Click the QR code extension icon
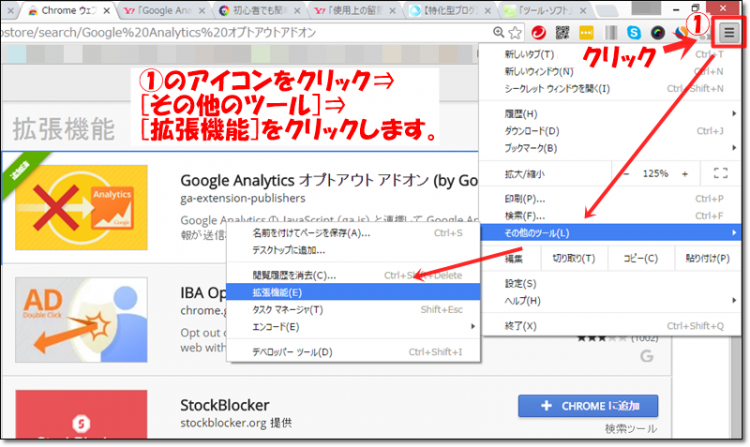Image resolution: width=750 pixels, height=447 pixels. coord(562,33)
